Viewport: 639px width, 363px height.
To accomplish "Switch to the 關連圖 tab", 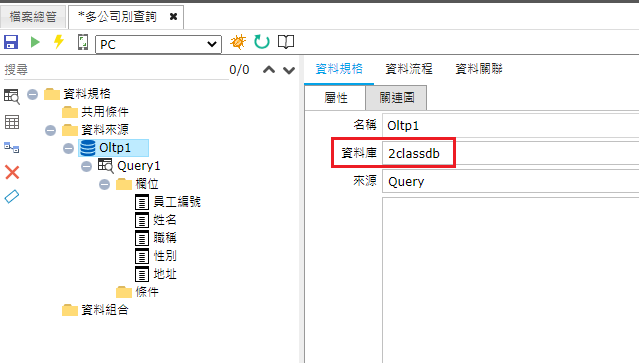I will pyautogui.click(x=397, y=98).
